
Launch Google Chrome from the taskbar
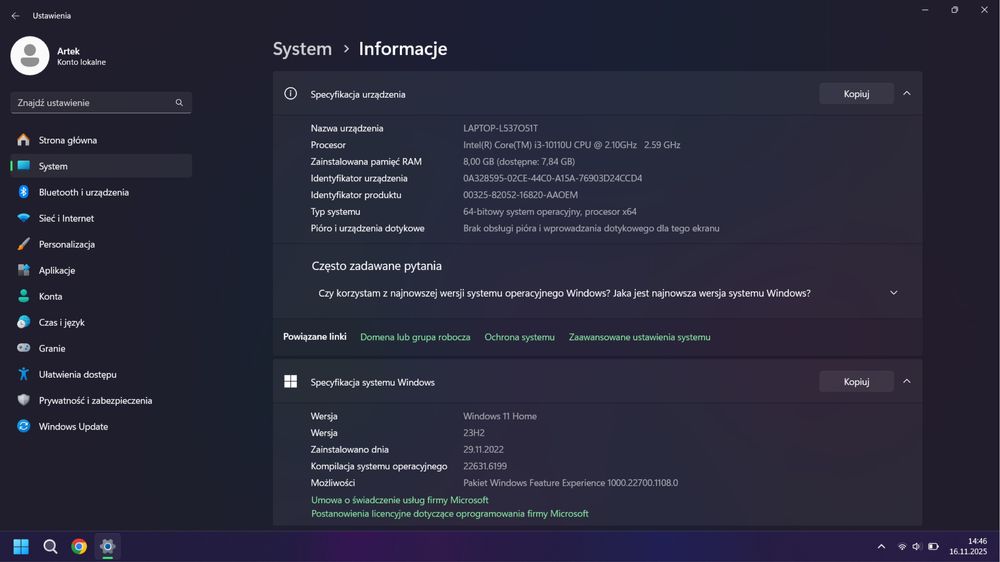click(x=79, y=547)
